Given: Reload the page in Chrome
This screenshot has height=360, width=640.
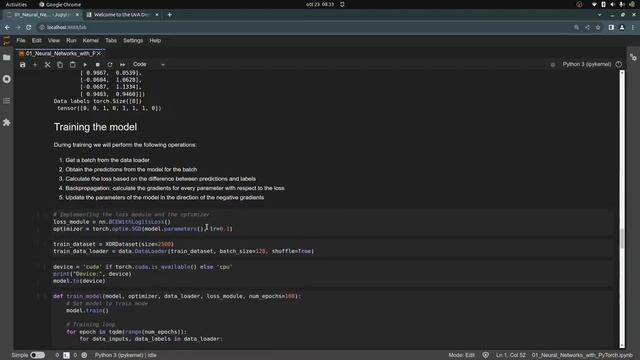Looking at the screenshot, I should pyautogui.click(x=29, y=27).
